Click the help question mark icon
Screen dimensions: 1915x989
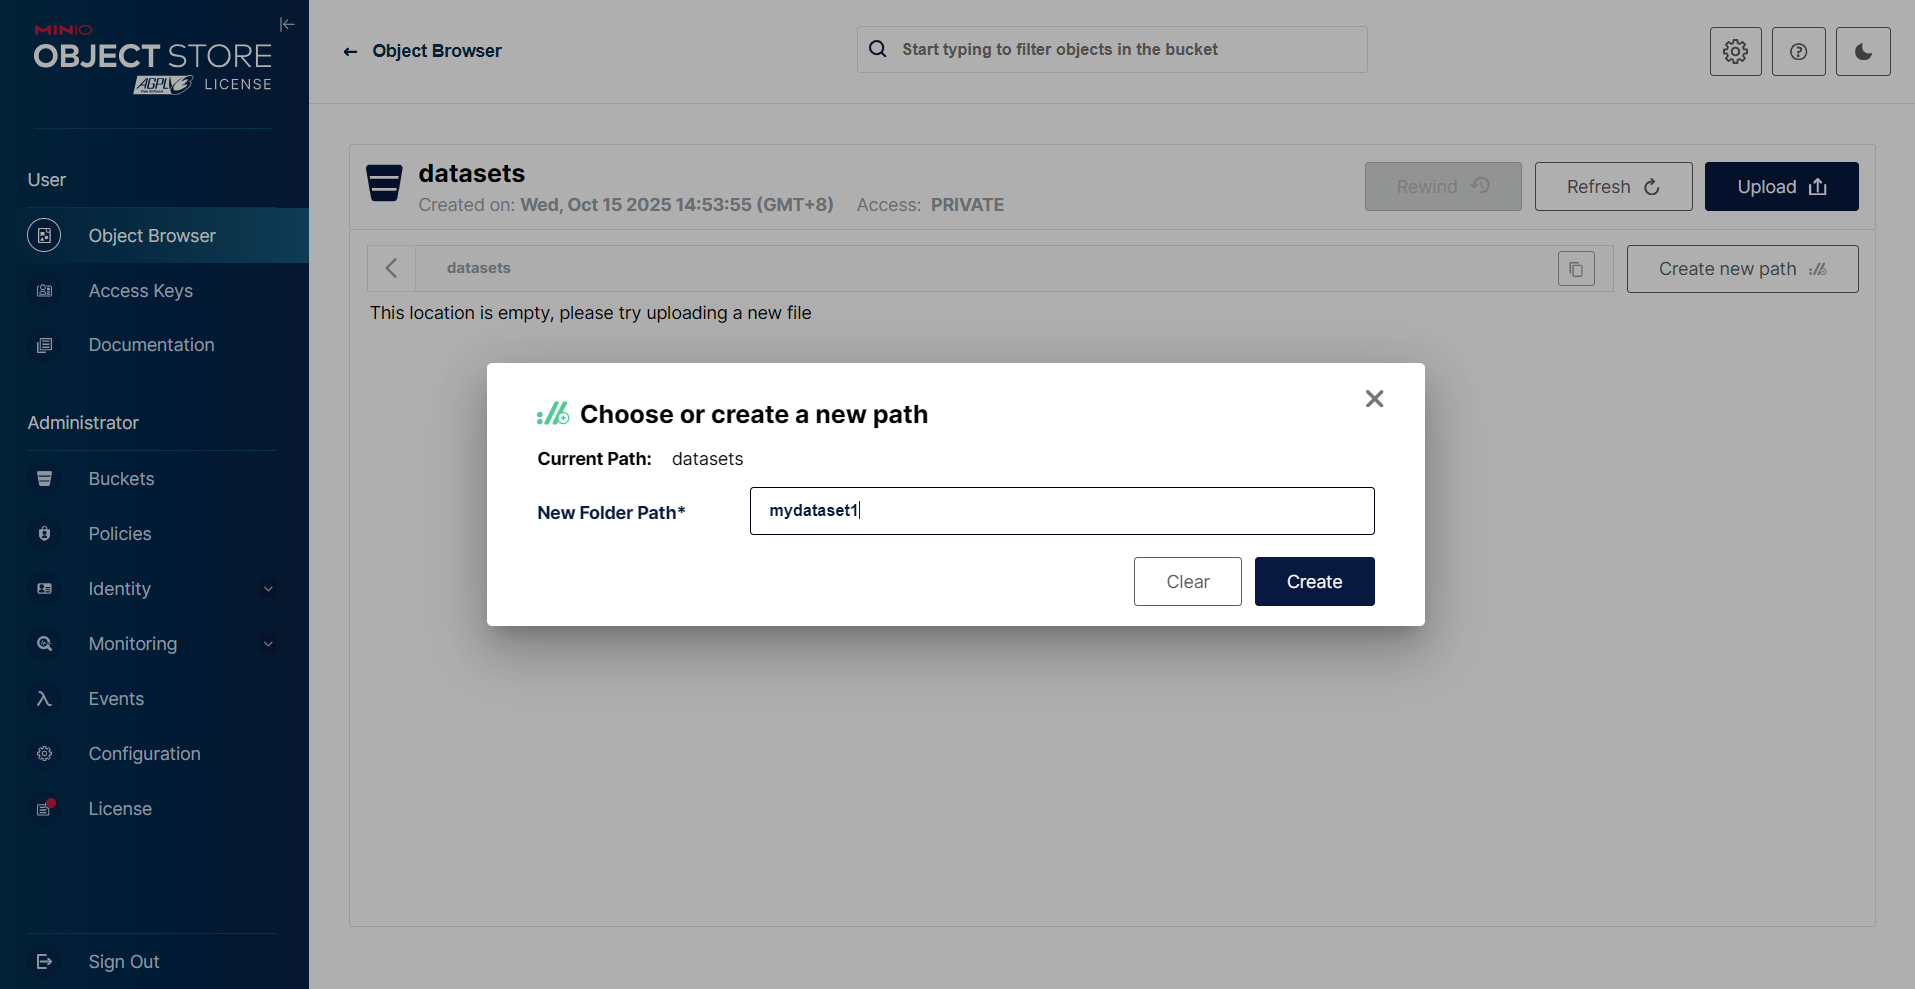[x=1798, y=51]
